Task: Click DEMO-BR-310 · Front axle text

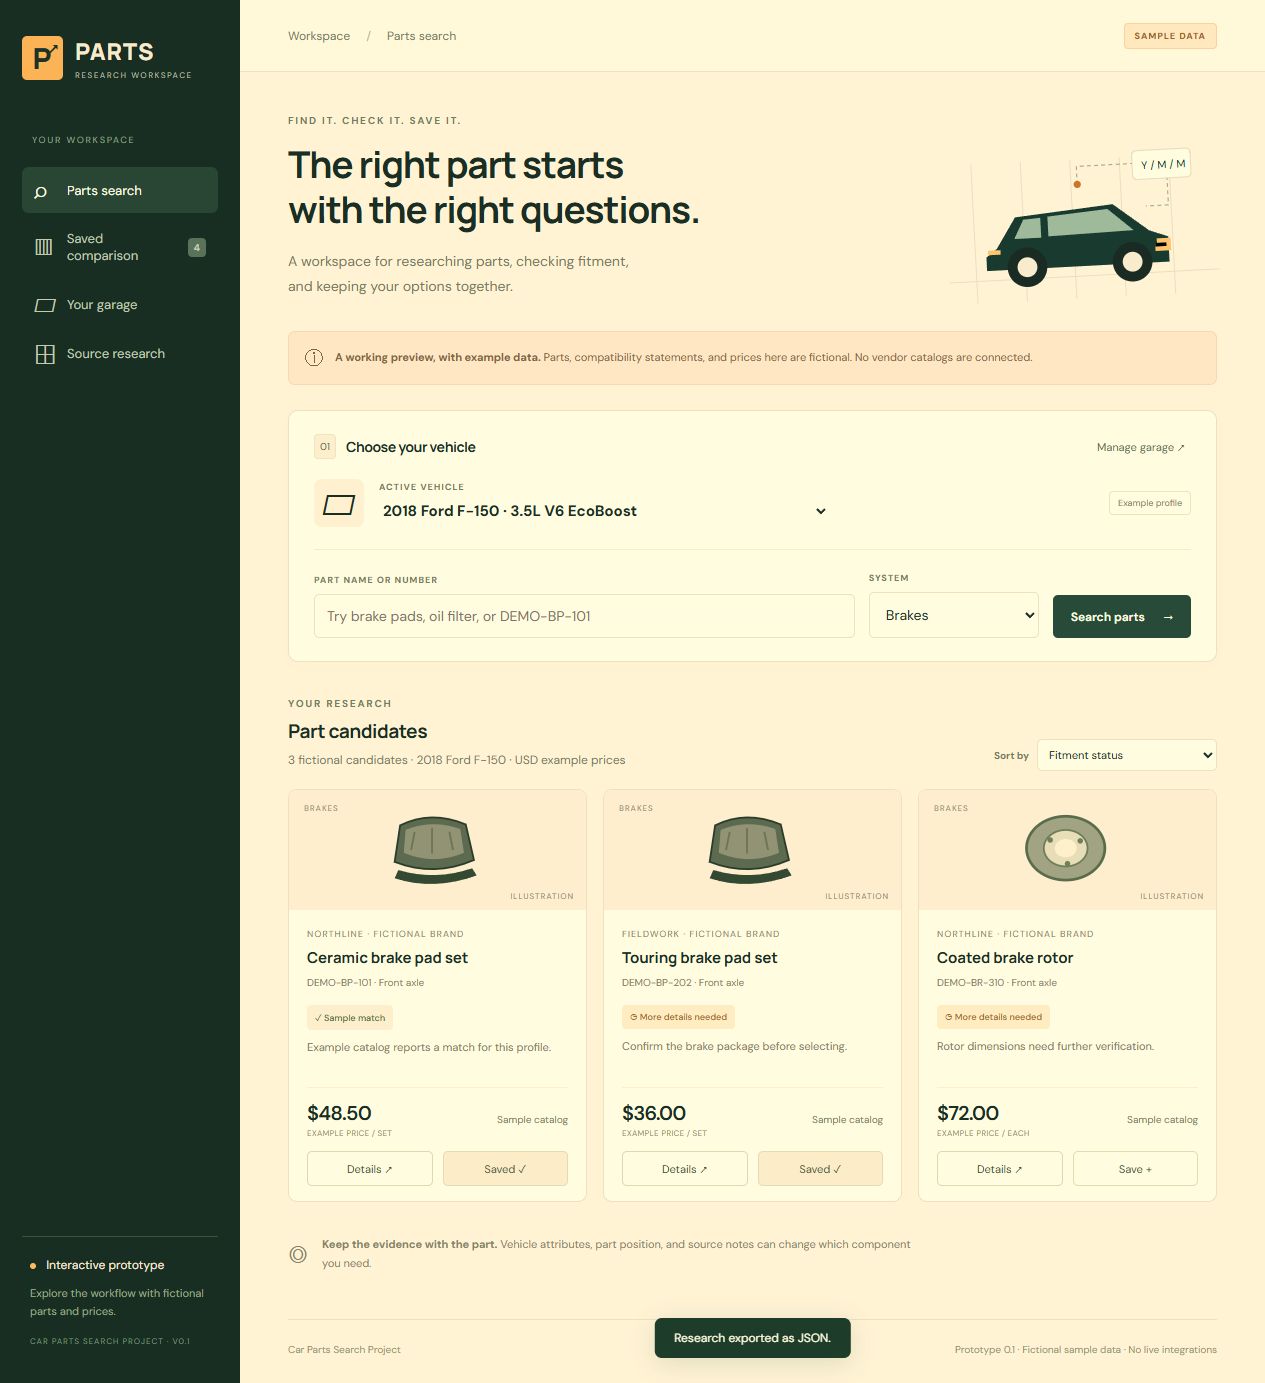Action: (997, 983)
